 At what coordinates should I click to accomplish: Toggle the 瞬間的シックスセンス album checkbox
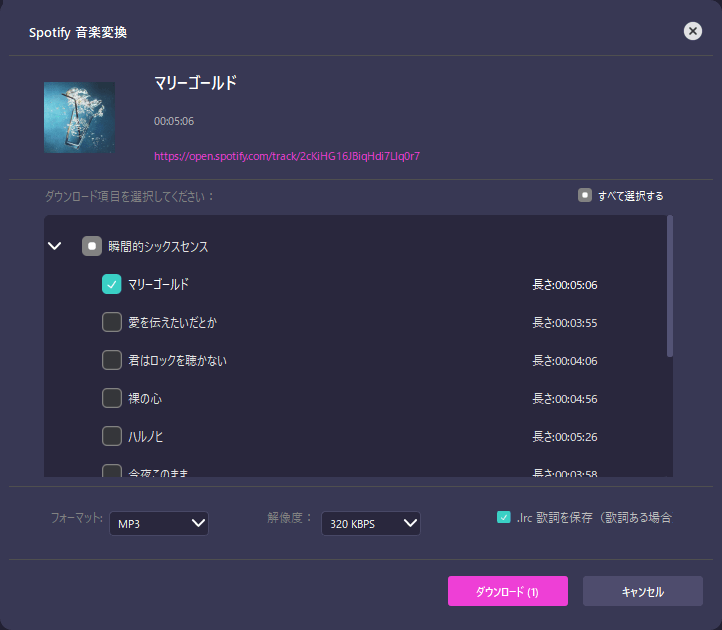tap(92, 246)
